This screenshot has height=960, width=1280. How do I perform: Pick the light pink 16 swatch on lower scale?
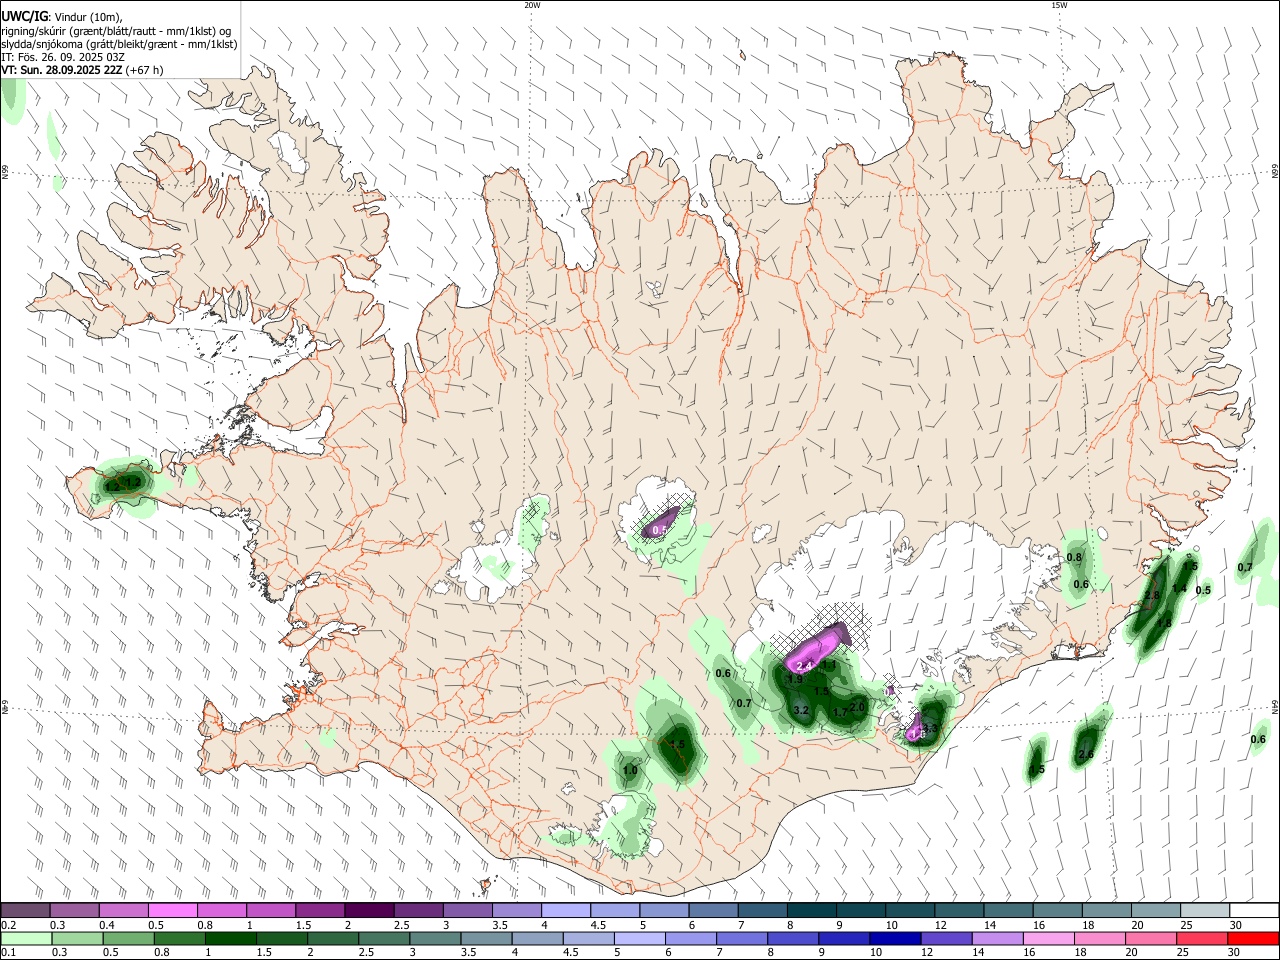(x=1049, y=939)
